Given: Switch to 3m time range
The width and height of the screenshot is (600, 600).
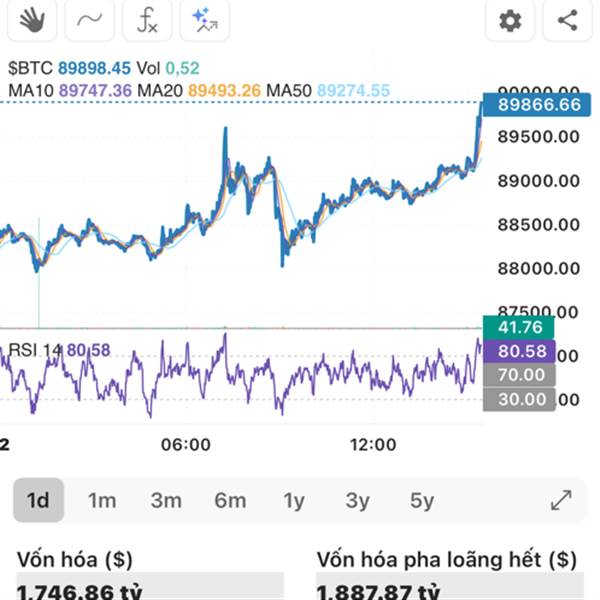Looking at the screenshot, I should [166, 500].
